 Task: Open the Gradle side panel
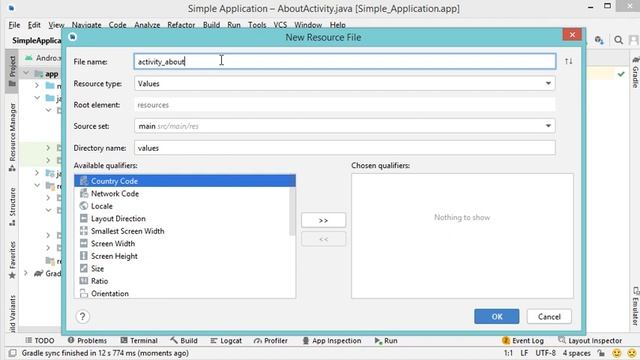click(635, 72)
